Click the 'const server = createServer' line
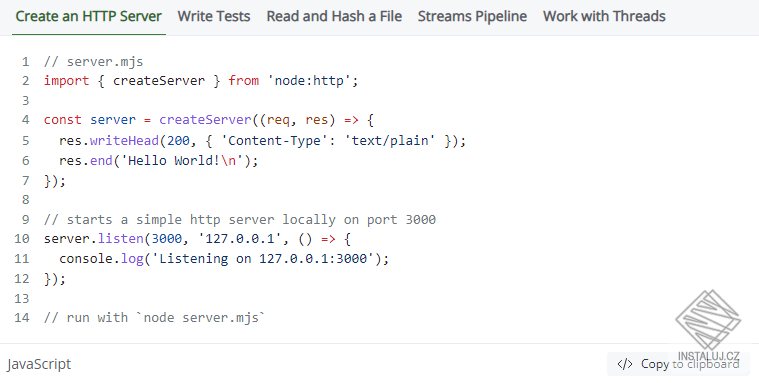The height and width of the screenshot is (383, 759). tap(209, 120)
